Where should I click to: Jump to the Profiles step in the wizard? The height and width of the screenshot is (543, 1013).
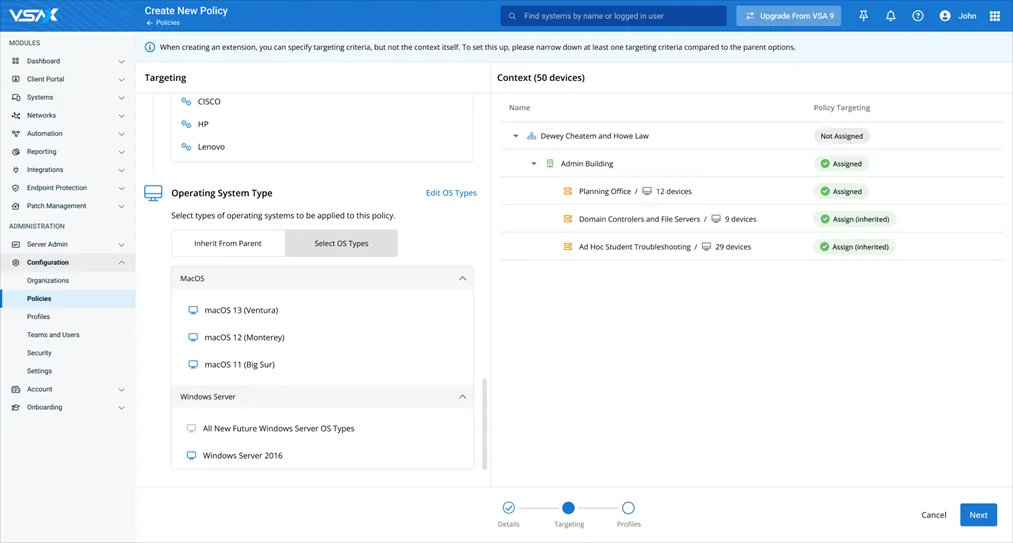pyautogui.click(x=628, y=508)
